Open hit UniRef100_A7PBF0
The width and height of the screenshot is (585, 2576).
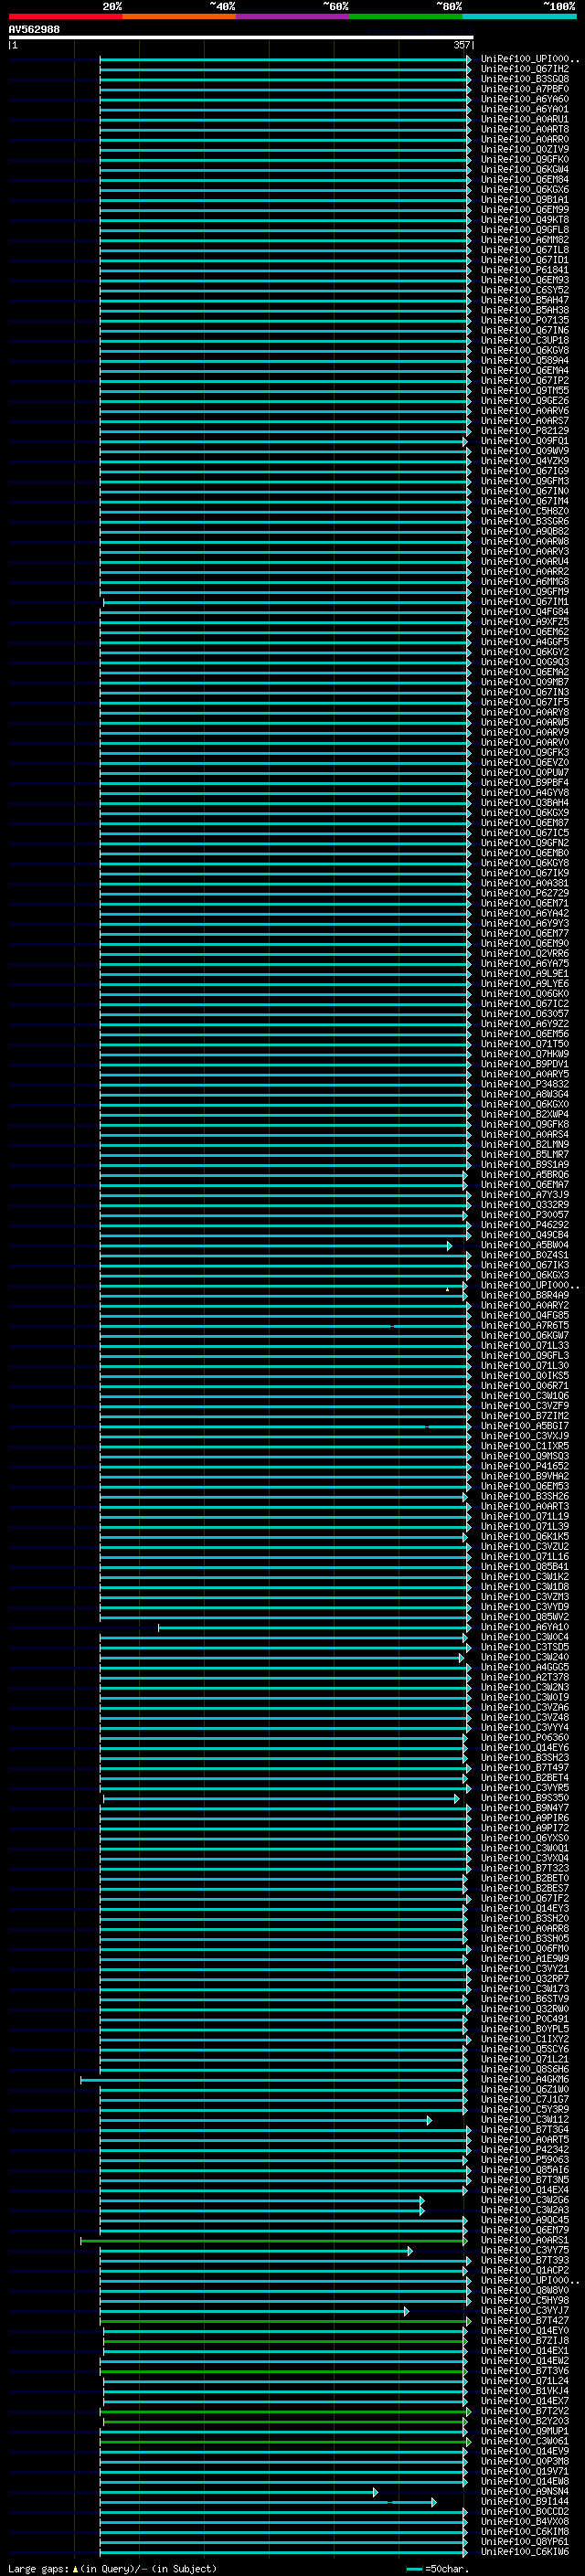pyautogui.click(x=525, y=89)
